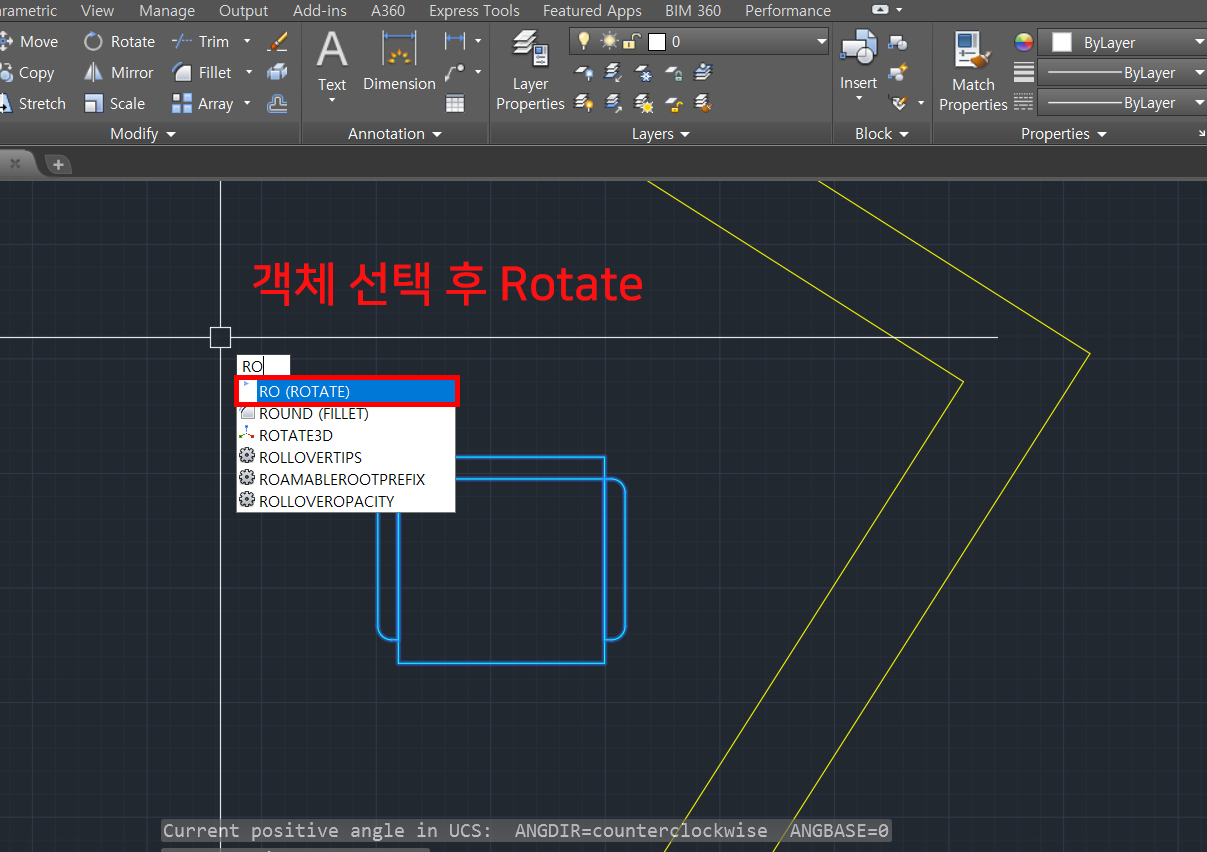Activate the Rotate tool in the ribbon

coord(119,41)
